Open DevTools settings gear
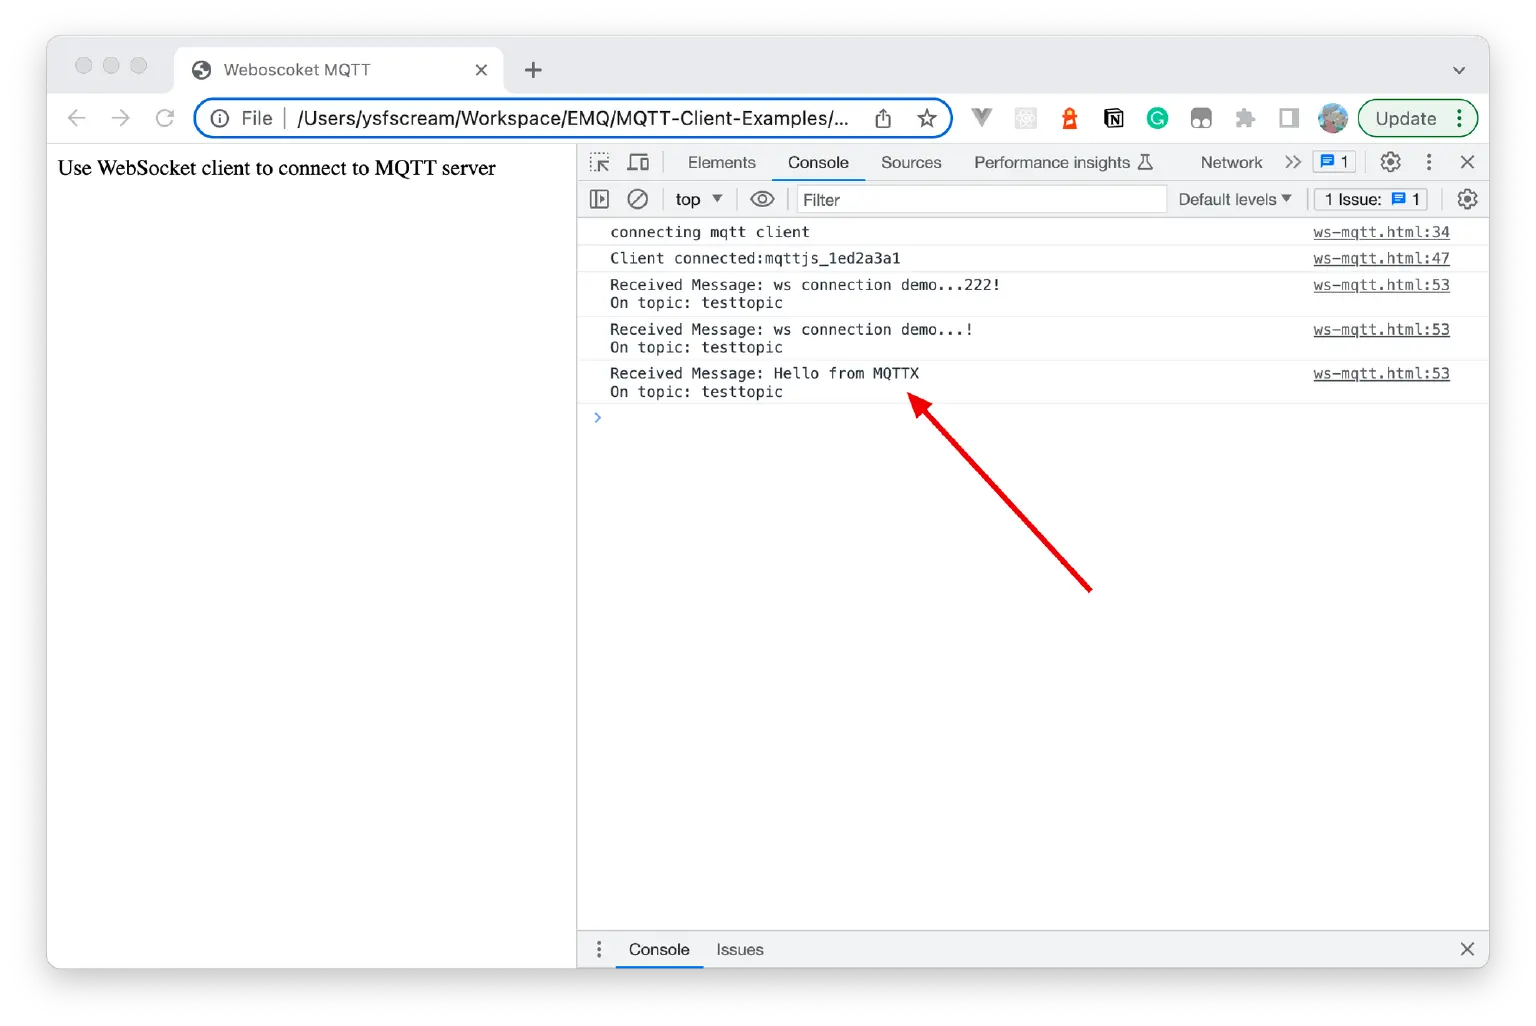Screen dimensions: 1536x1026 click(1390, 161)
